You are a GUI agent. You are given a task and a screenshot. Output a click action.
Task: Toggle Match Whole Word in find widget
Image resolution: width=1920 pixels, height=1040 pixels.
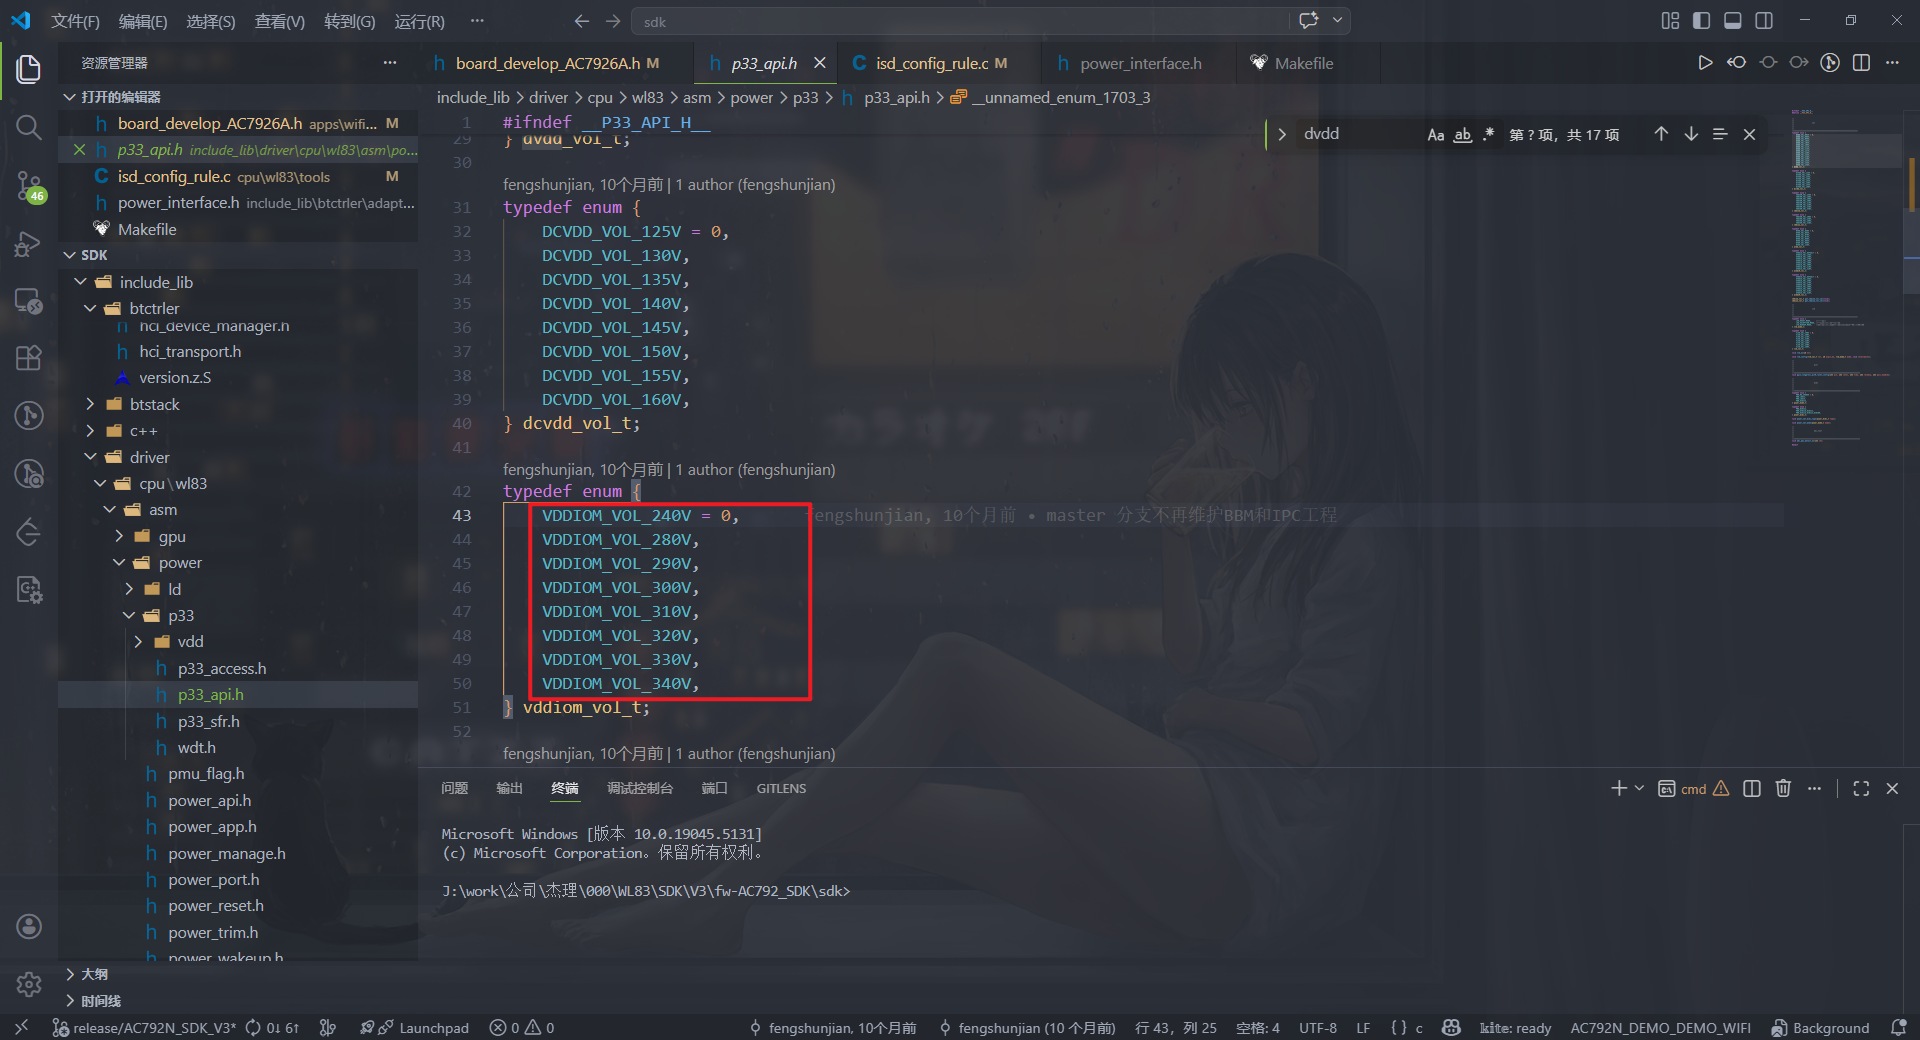pos(1462,134)
